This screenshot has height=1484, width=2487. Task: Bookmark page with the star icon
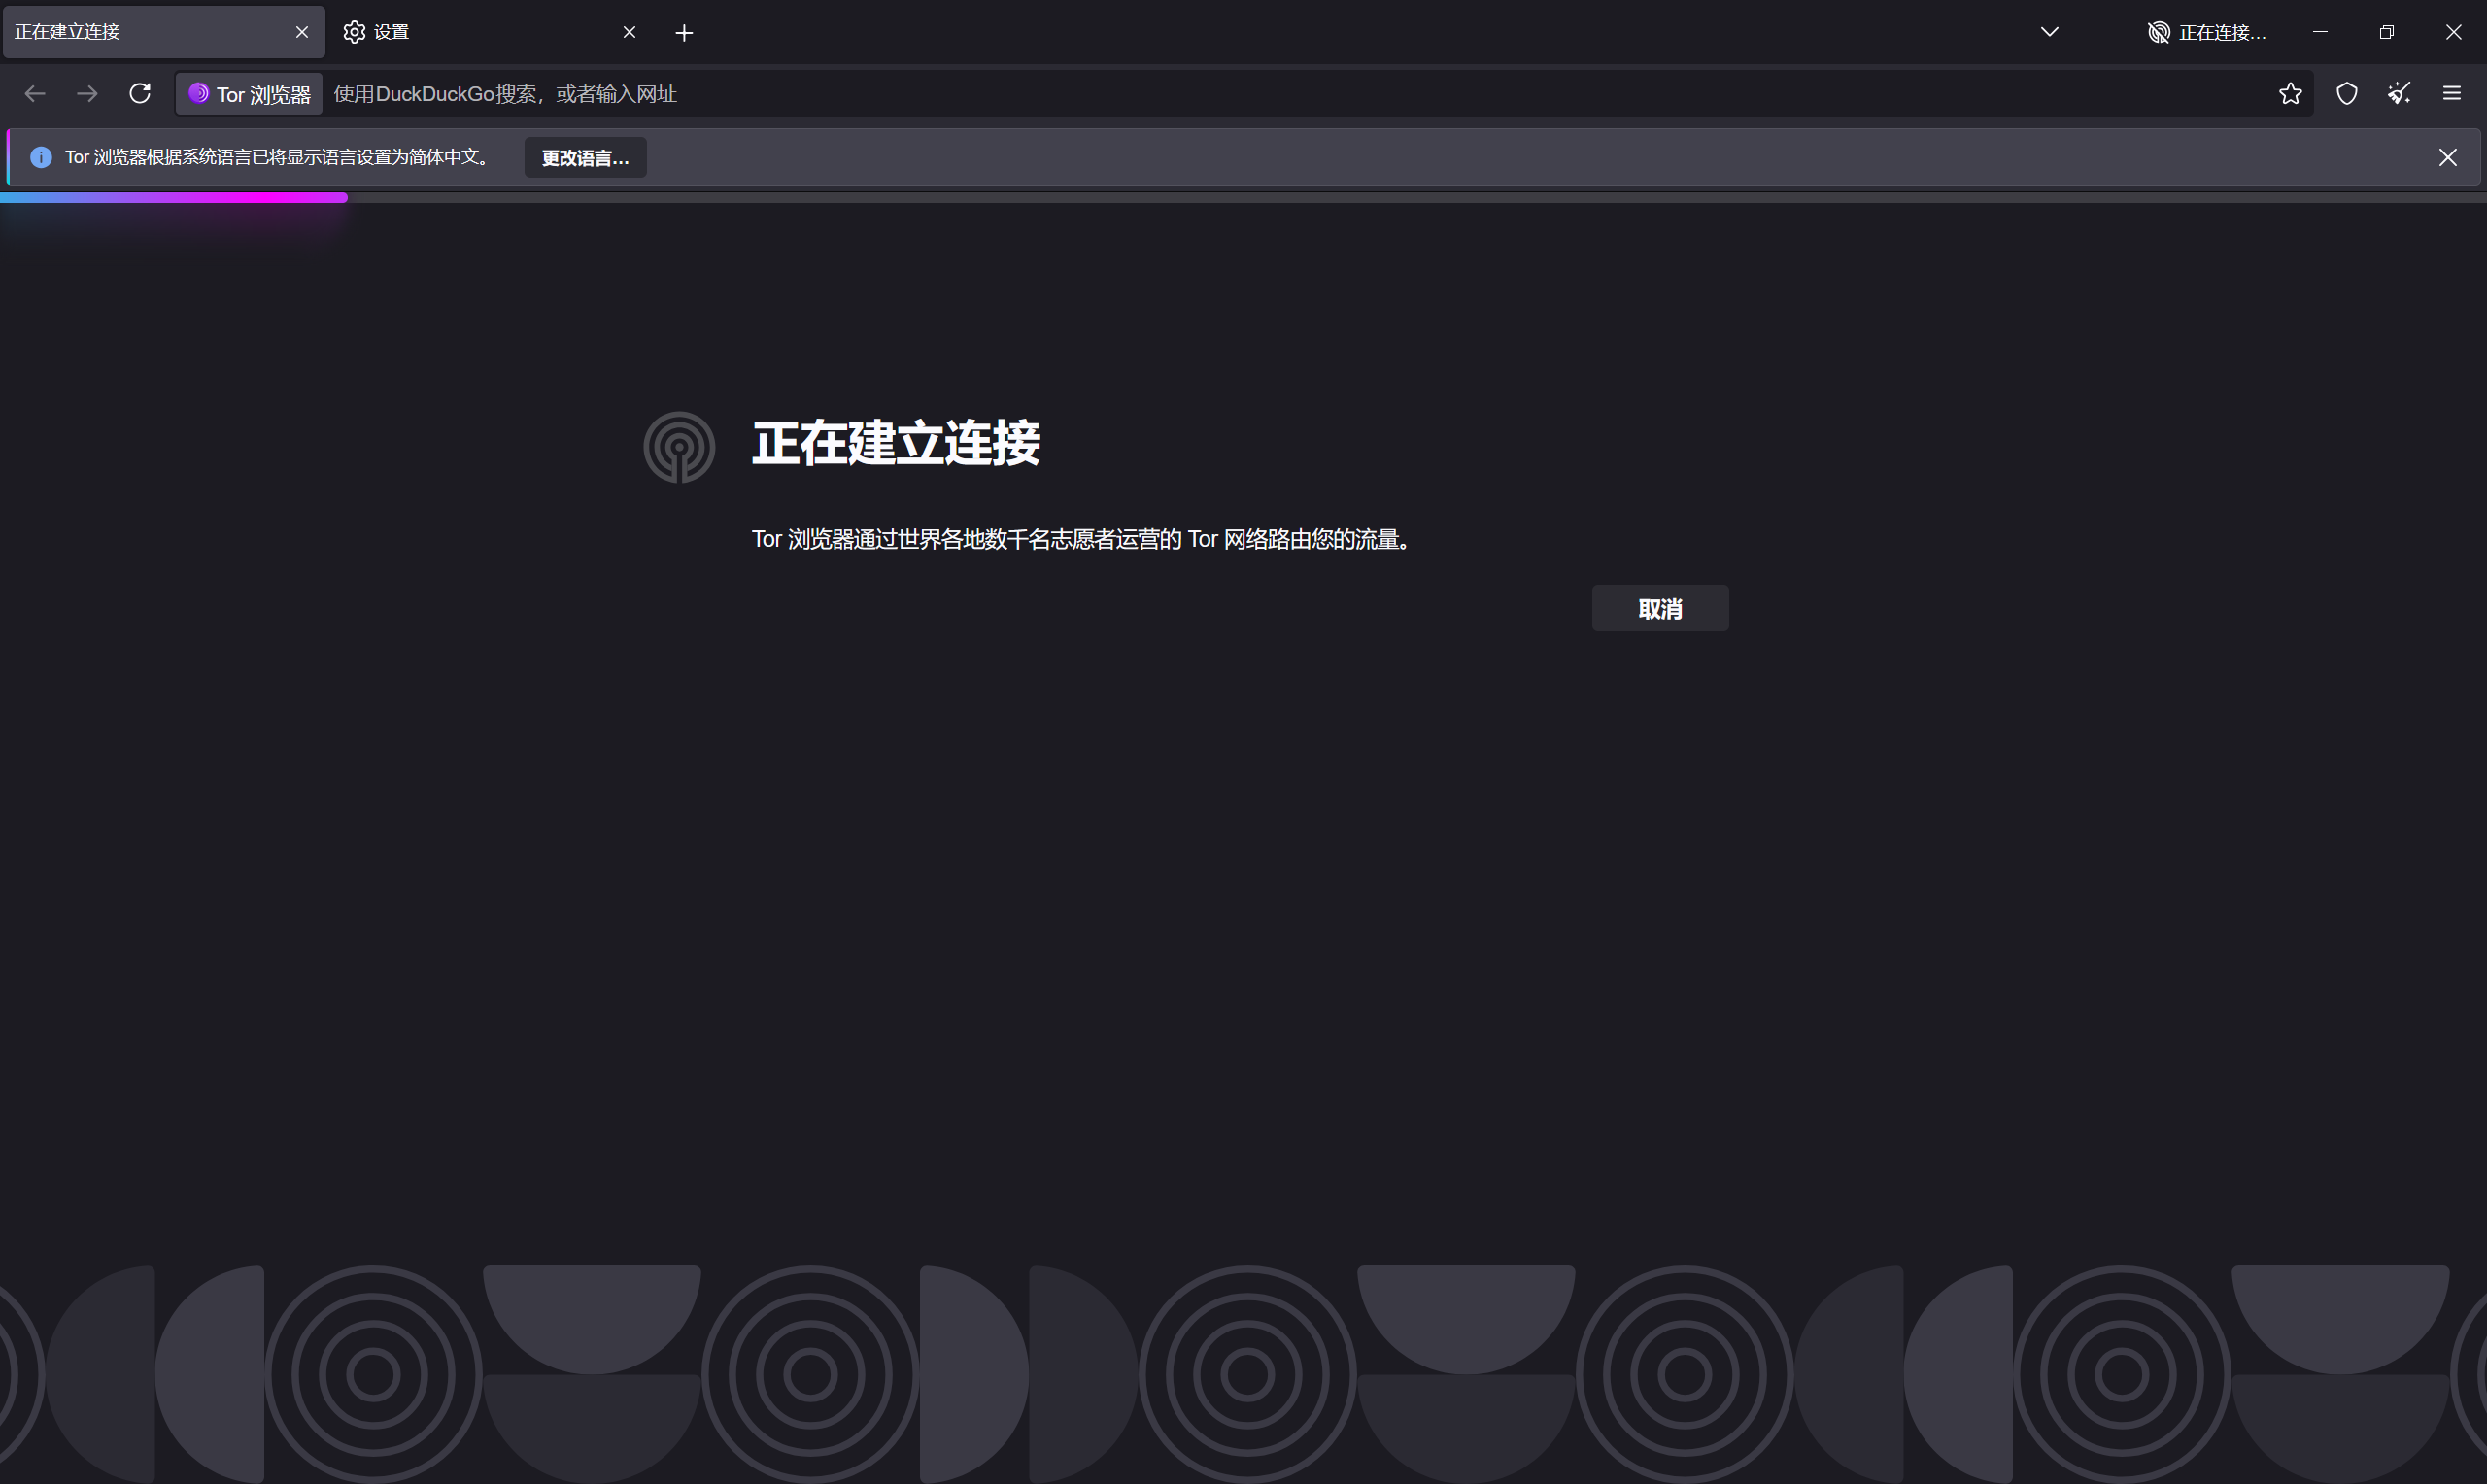coord(2290,93)
